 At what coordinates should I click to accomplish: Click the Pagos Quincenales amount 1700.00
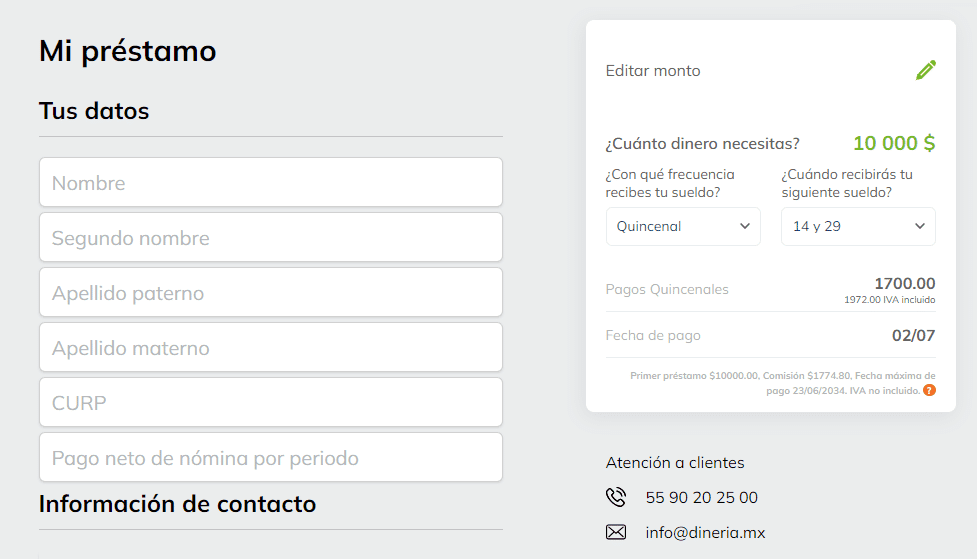[904, 283]
